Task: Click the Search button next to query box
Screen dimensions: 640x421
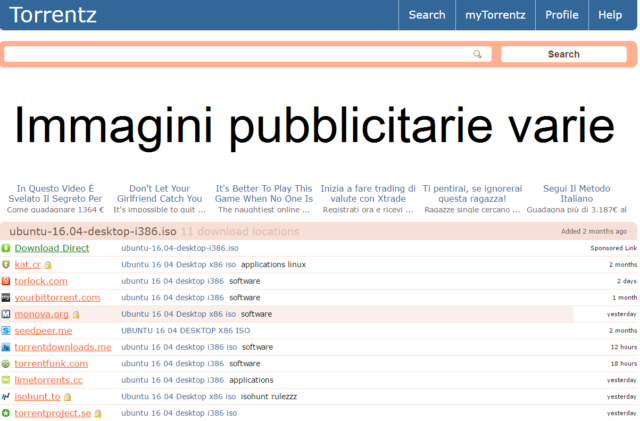Action: (564, 54)
